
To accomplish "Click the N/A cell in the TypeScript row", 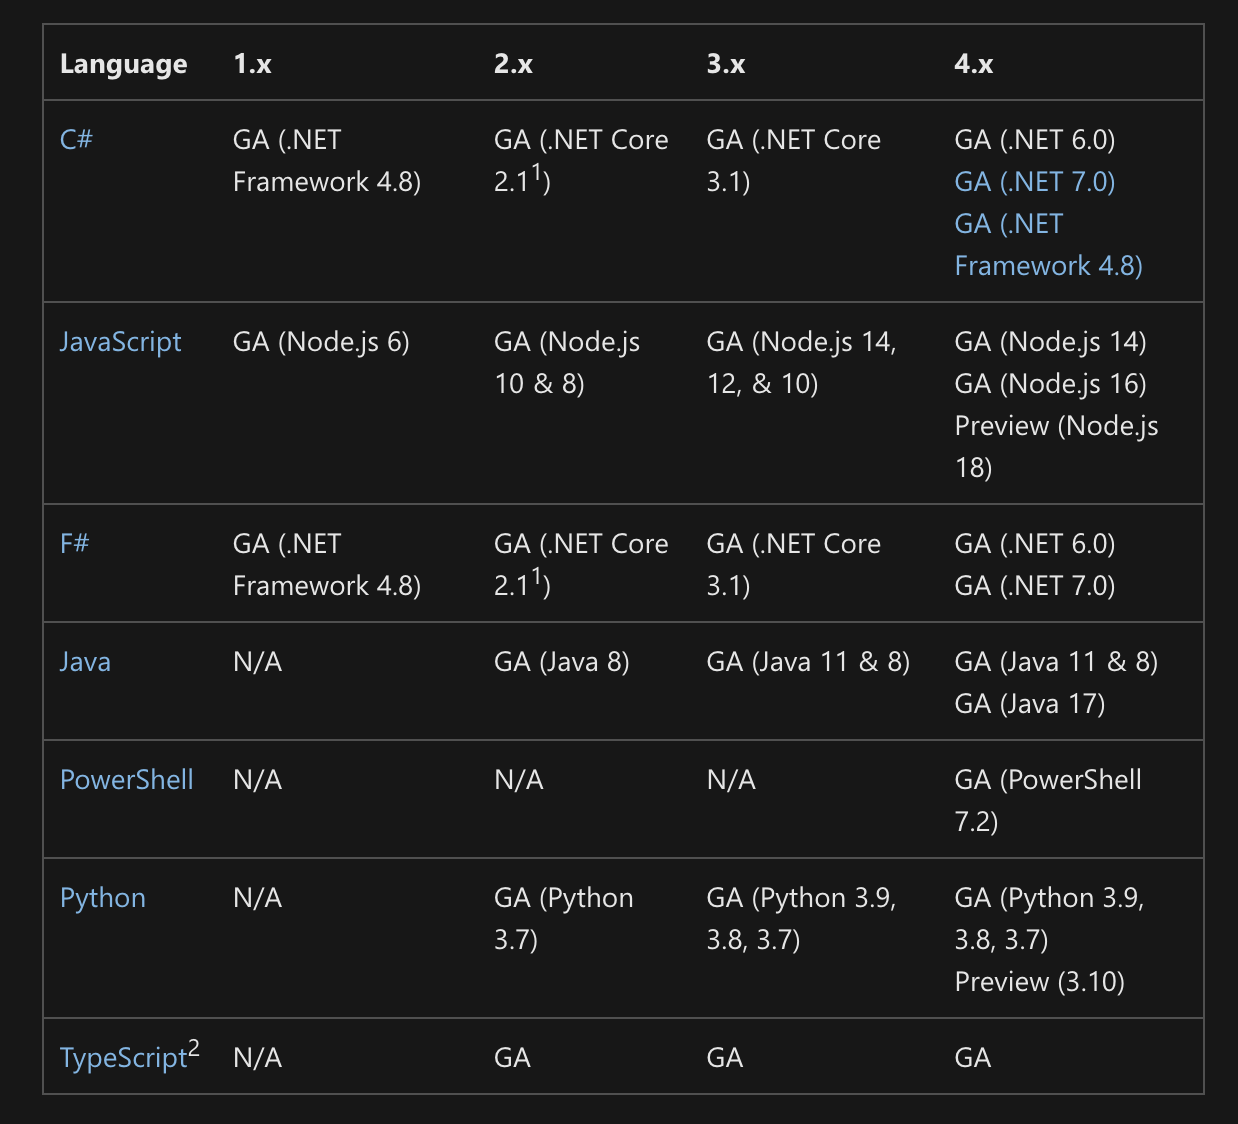I will (258, 1058).
